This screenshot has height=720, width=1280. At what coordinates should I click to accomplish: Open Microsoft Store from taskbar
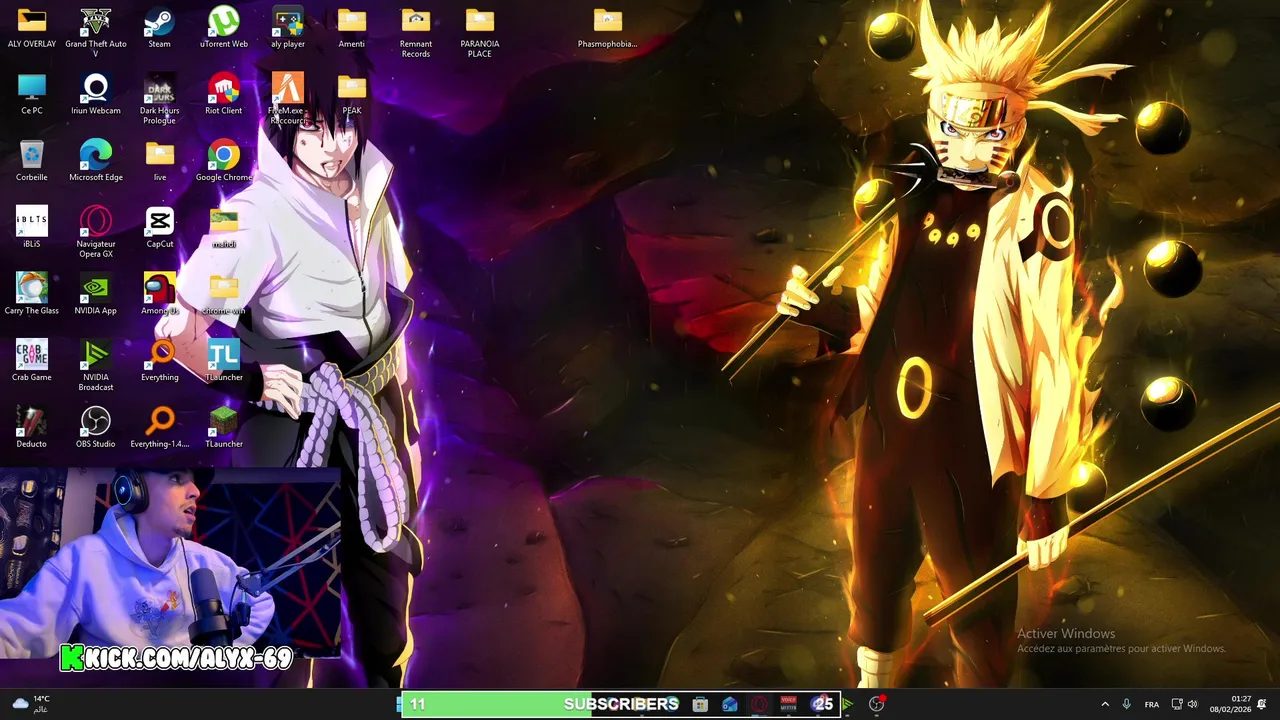click(x=700, y=704)
